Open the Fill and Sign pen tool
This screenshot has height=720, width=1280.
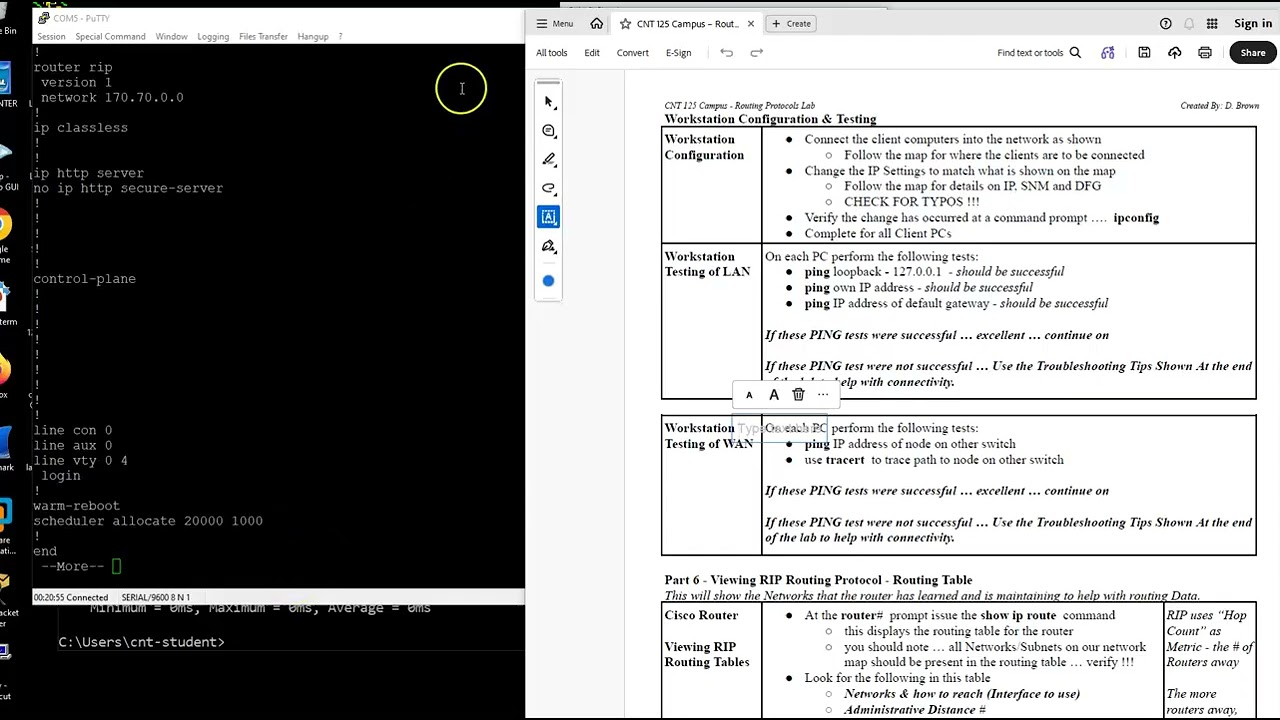(x=548, y=246)
